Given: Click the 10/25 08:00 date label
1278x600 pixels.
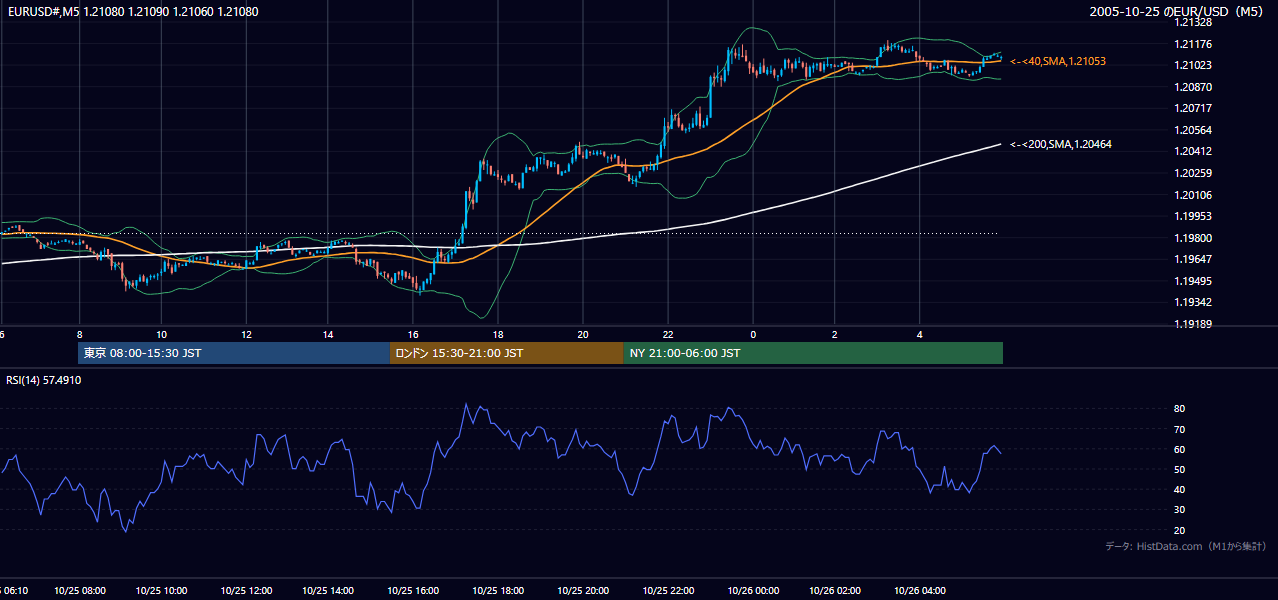Looking at the screenshot, I should coord(78,590).
